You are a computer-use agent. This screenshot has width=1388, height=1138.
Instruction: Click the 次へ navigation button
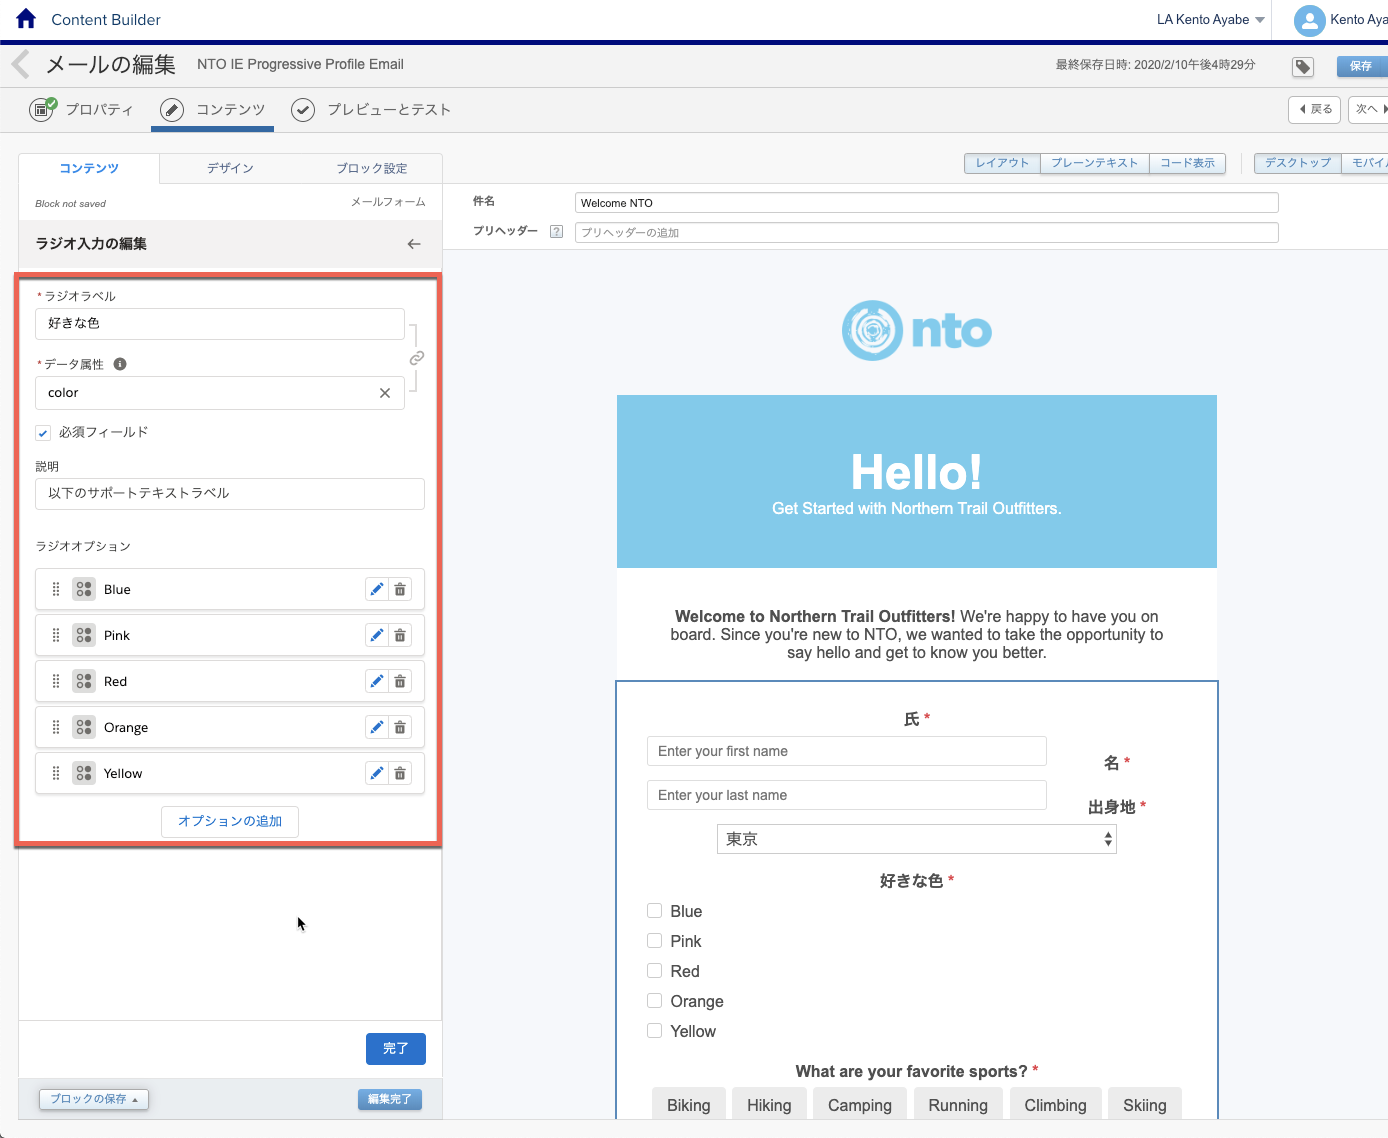(1369, 109)
